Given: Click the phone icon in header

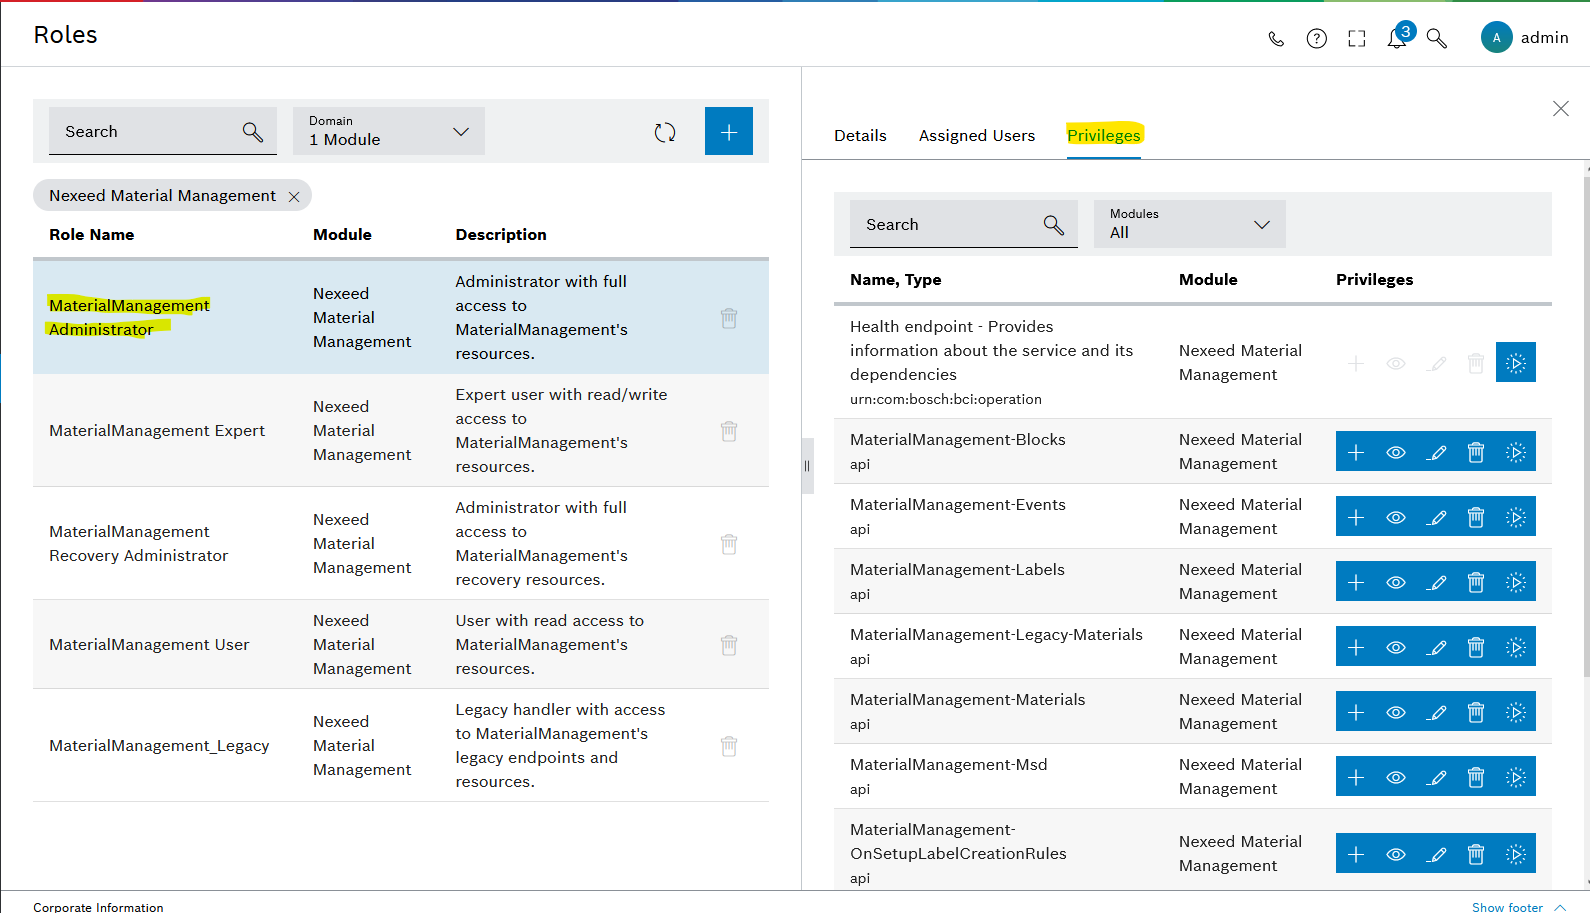Looking at the screenshot, I should [x=1276, y=39].
